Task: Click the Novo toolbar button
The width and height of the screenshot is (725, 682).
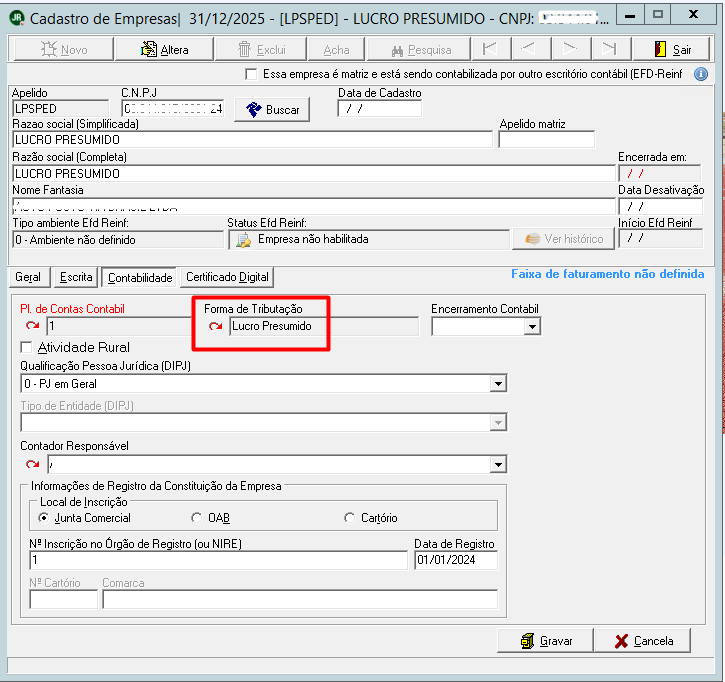Action: coord(64,49)
